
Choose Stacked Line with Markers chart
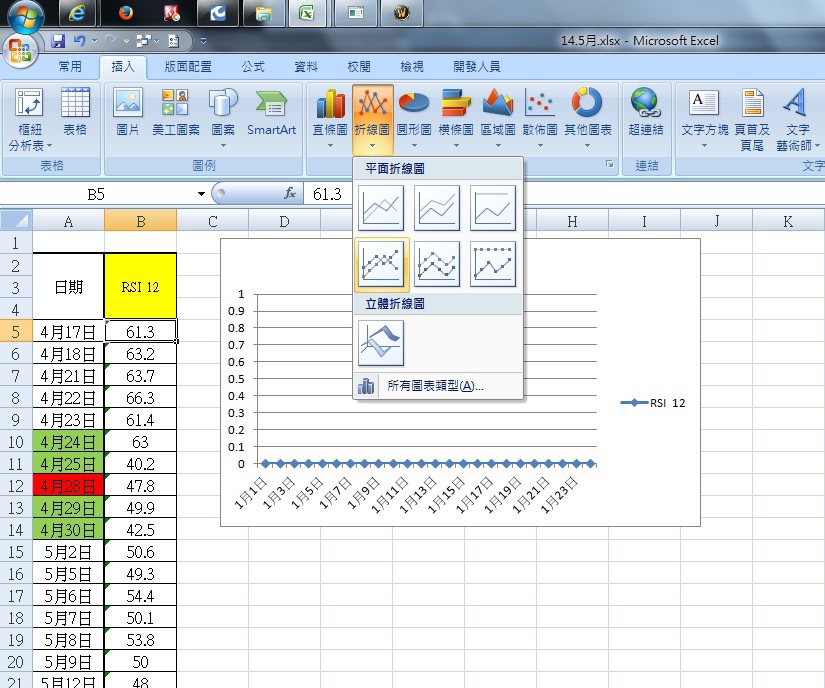click(437, 264)
